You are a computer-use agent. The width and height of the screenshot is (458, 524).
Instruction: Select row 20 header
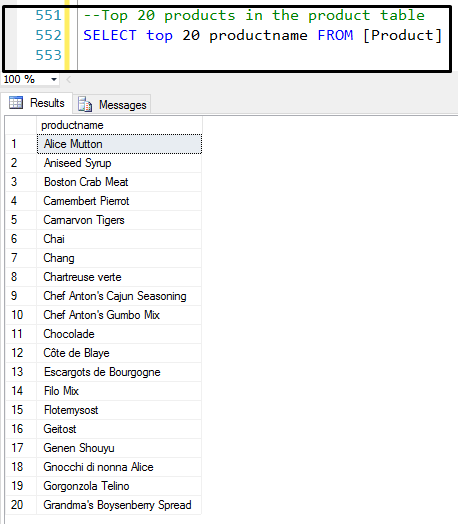tap(21, 505)
